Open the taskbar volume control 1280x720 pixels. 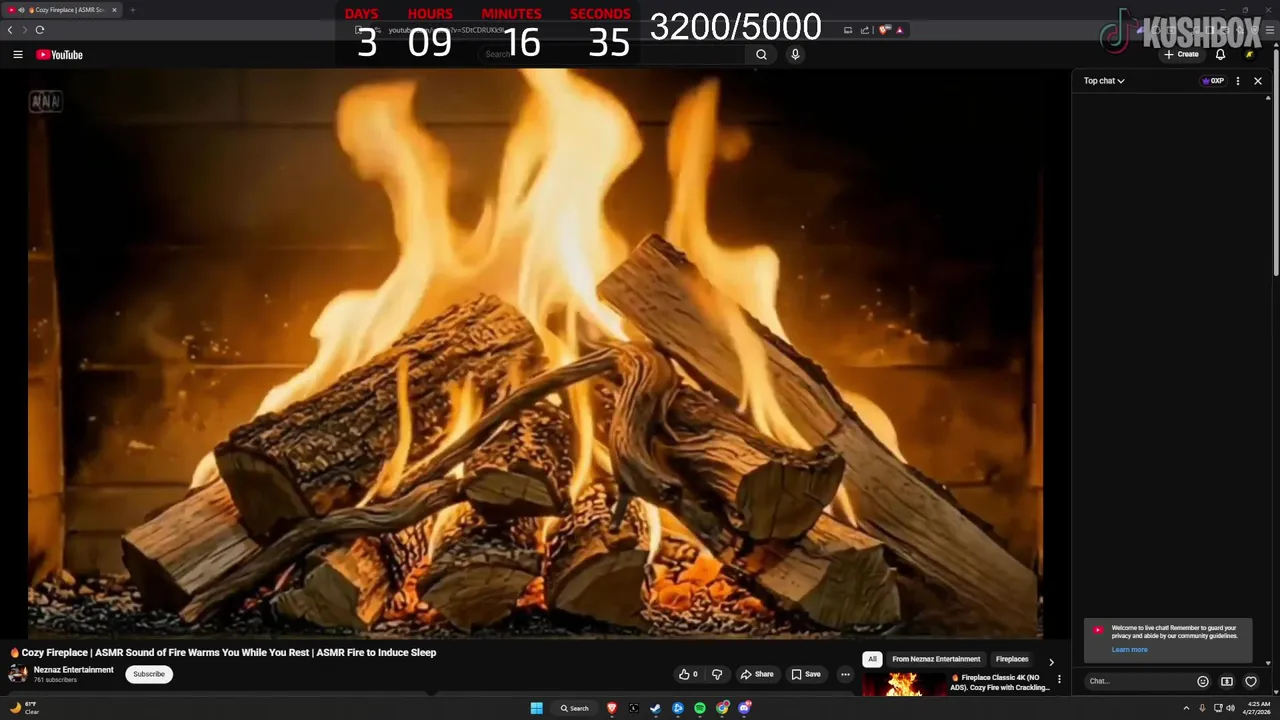click(1230, 708)
